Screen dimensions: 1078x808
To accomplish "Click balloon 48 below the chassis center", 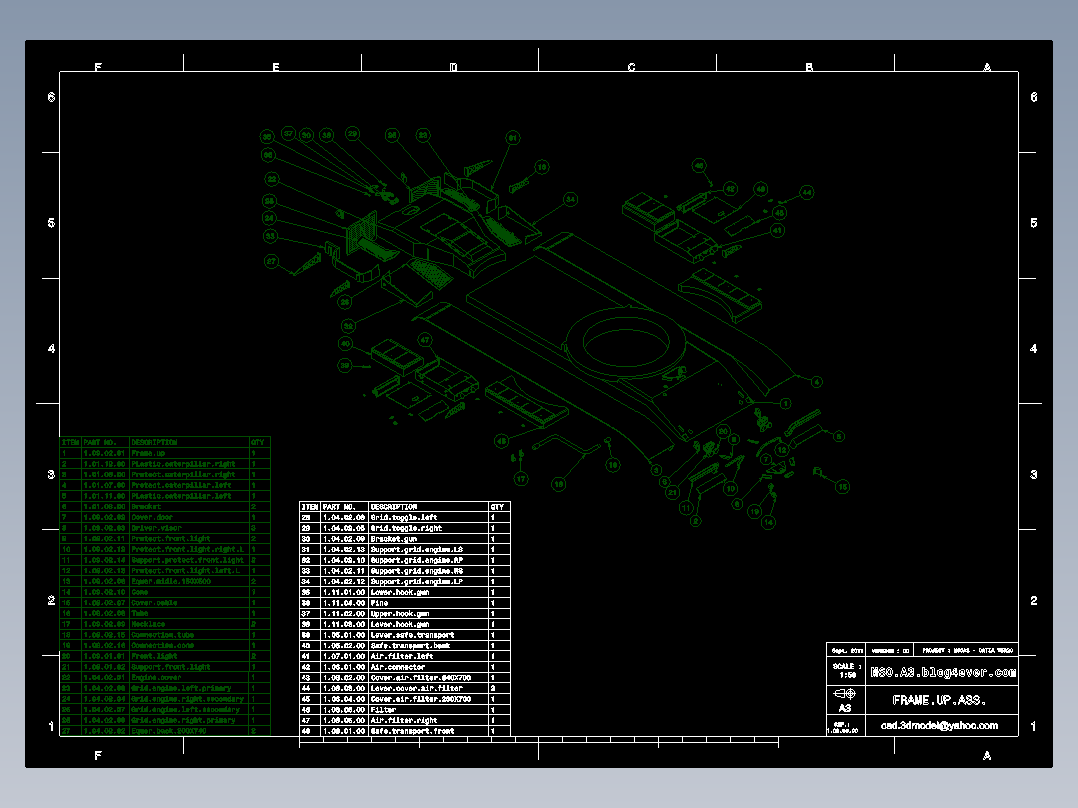I will pyautogui.click(x=501, y=441).
